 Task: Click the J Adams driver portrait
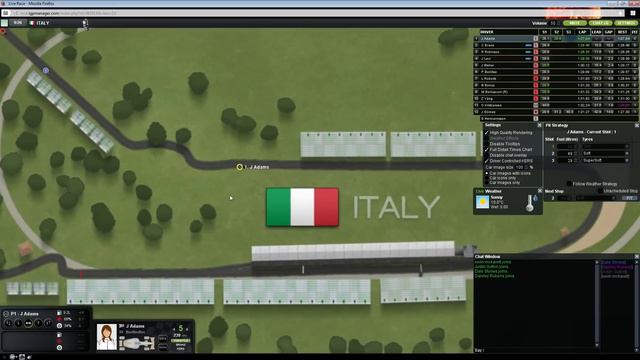(x=107, y=337)
